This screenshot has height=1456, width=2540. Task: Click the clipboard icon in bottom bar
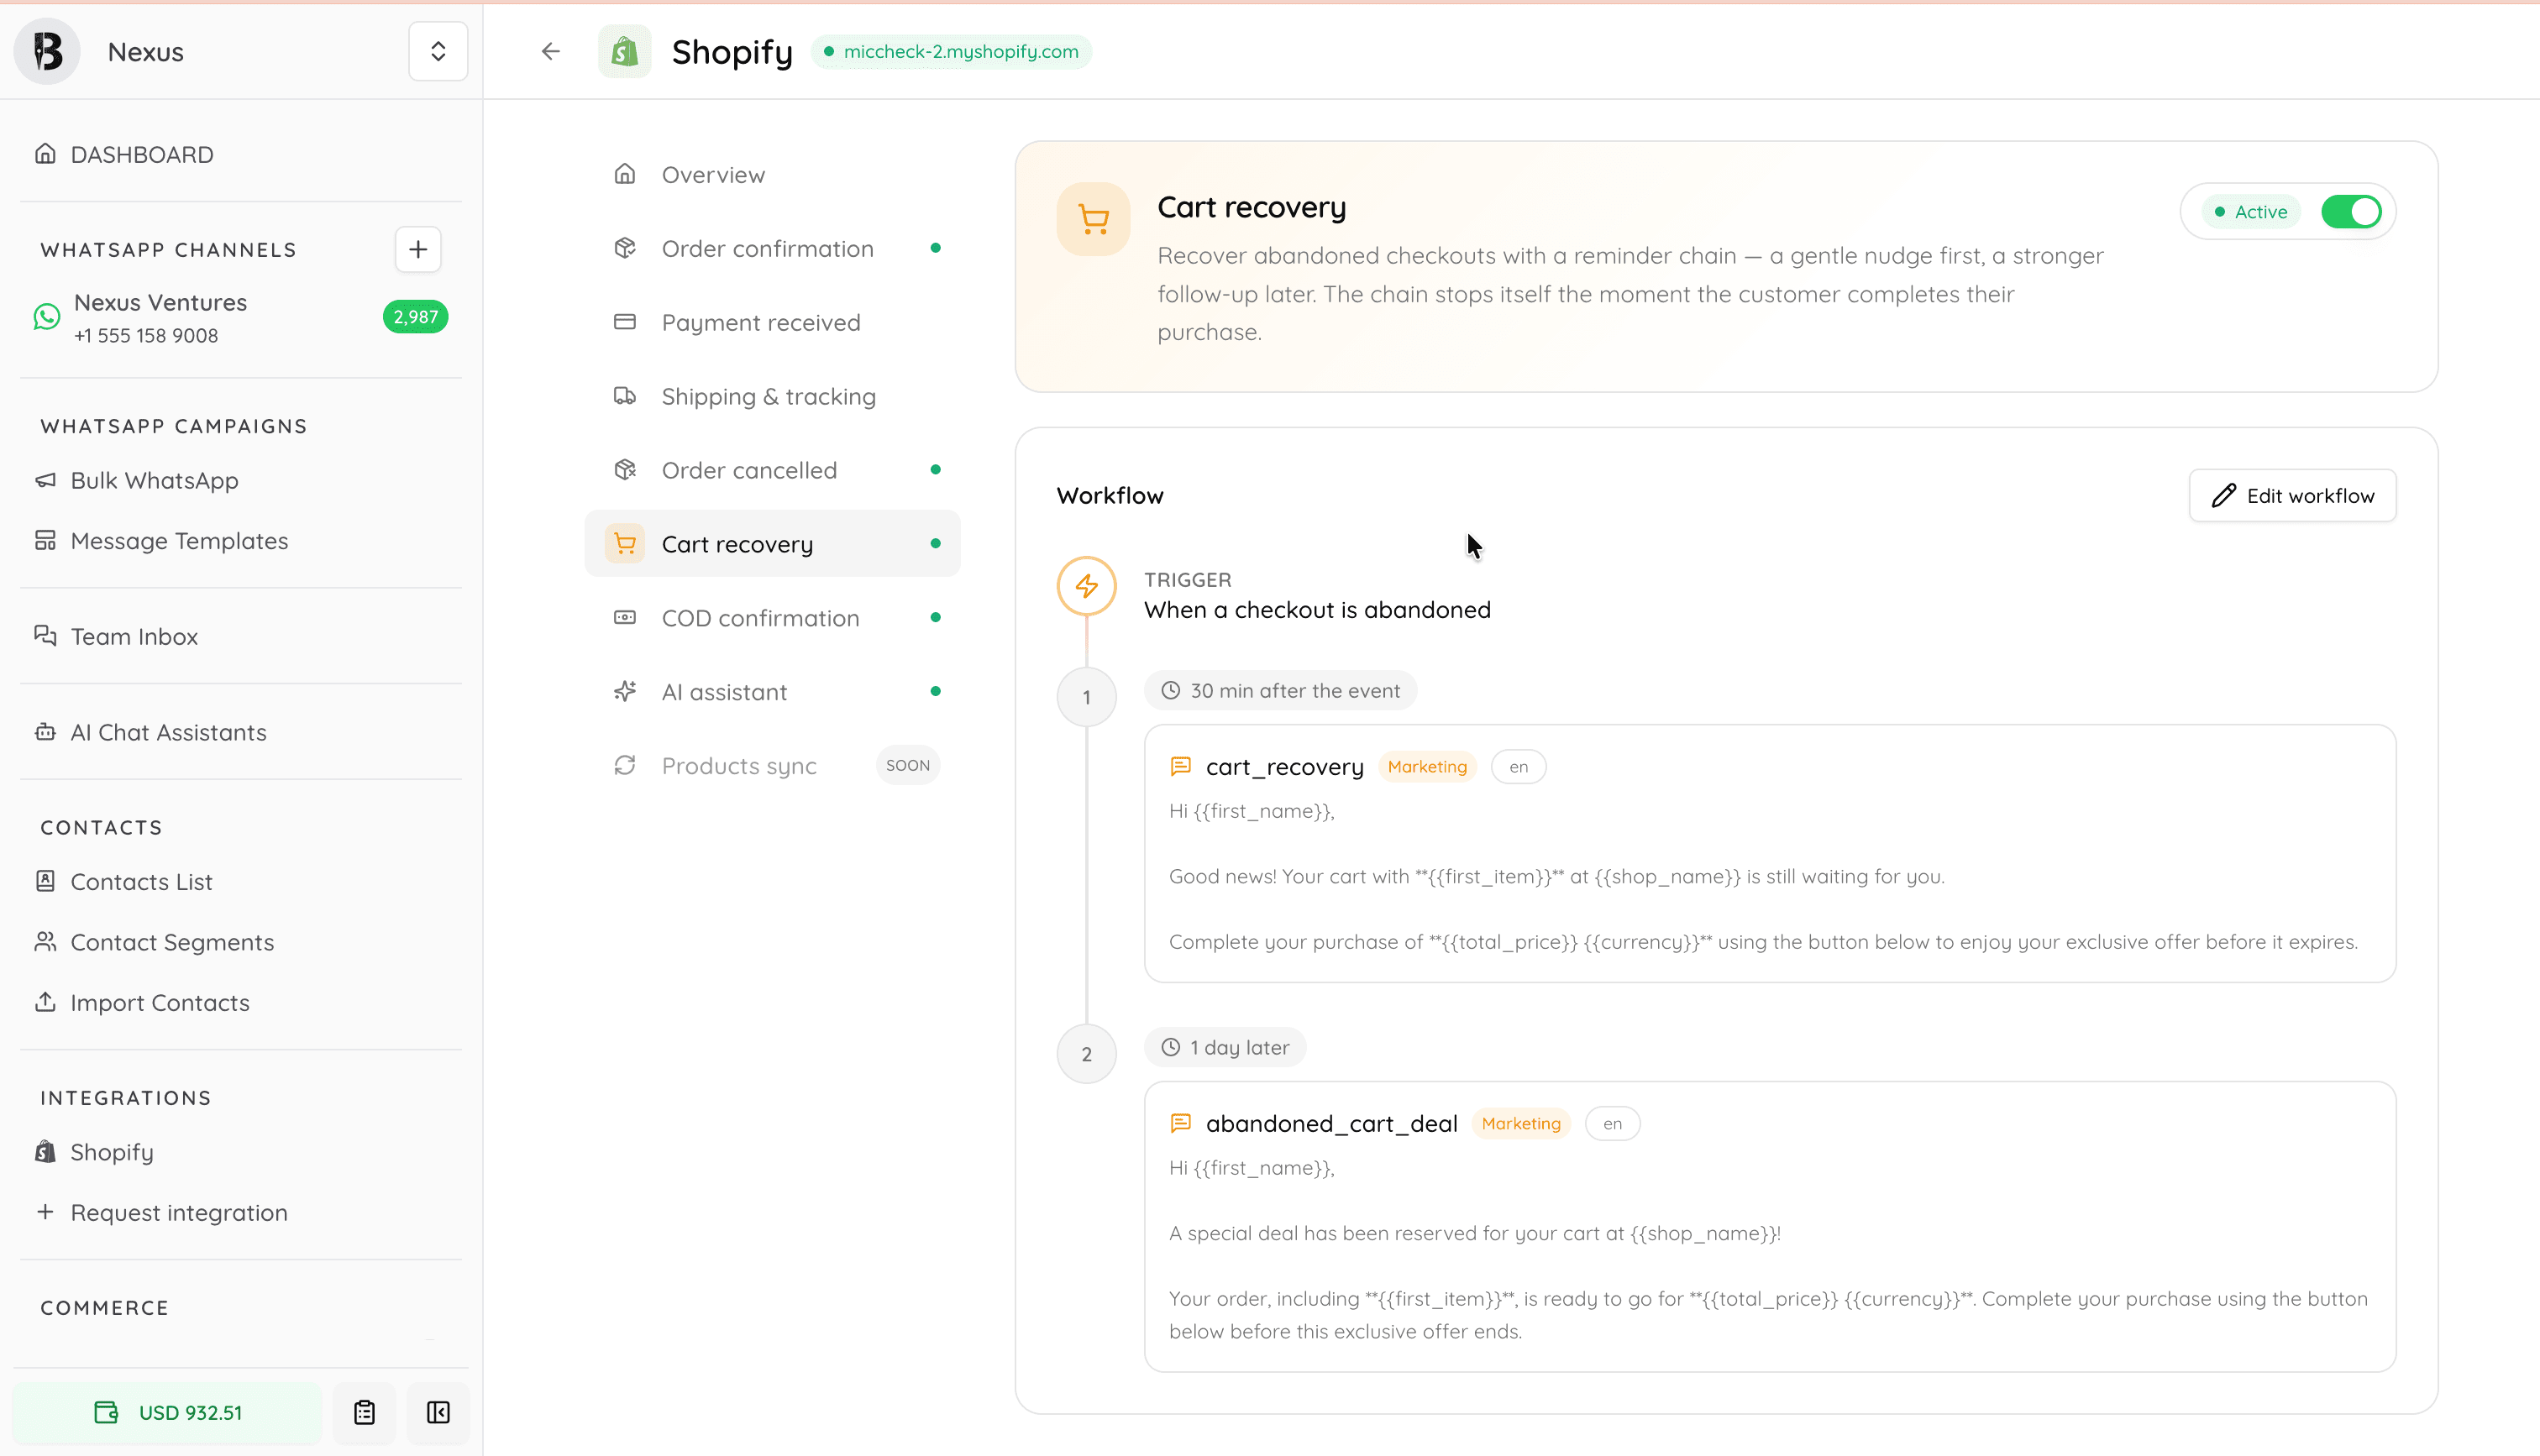tap(364, 1413)
